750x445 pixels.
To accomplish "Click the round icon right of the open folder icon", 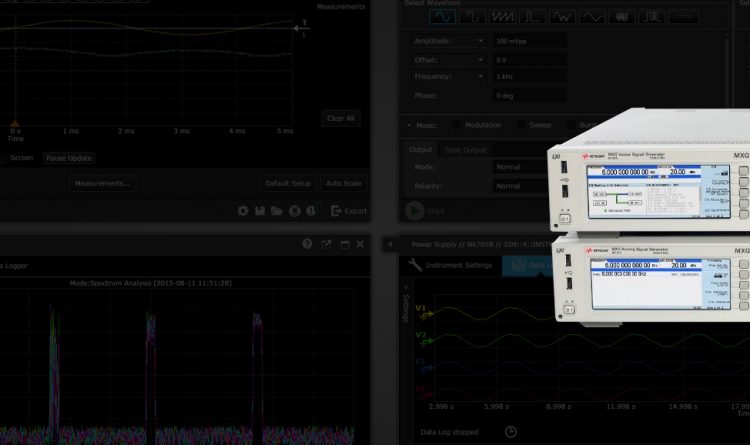I will (x=295, y=211).
